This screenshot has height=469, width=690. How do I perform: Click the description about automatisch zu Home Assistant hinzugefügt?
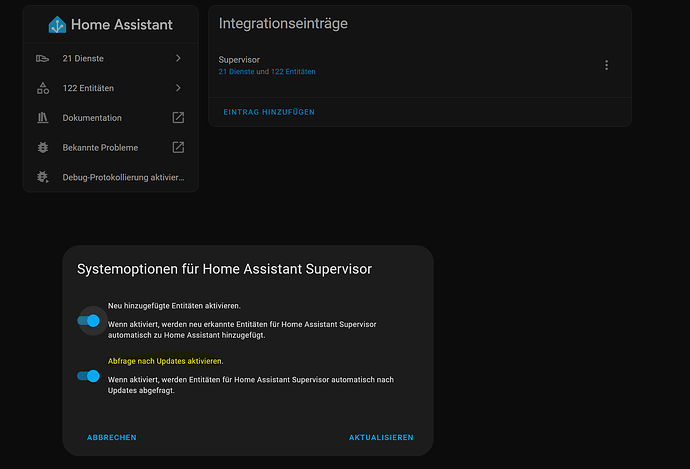click(x=242, y=330)
